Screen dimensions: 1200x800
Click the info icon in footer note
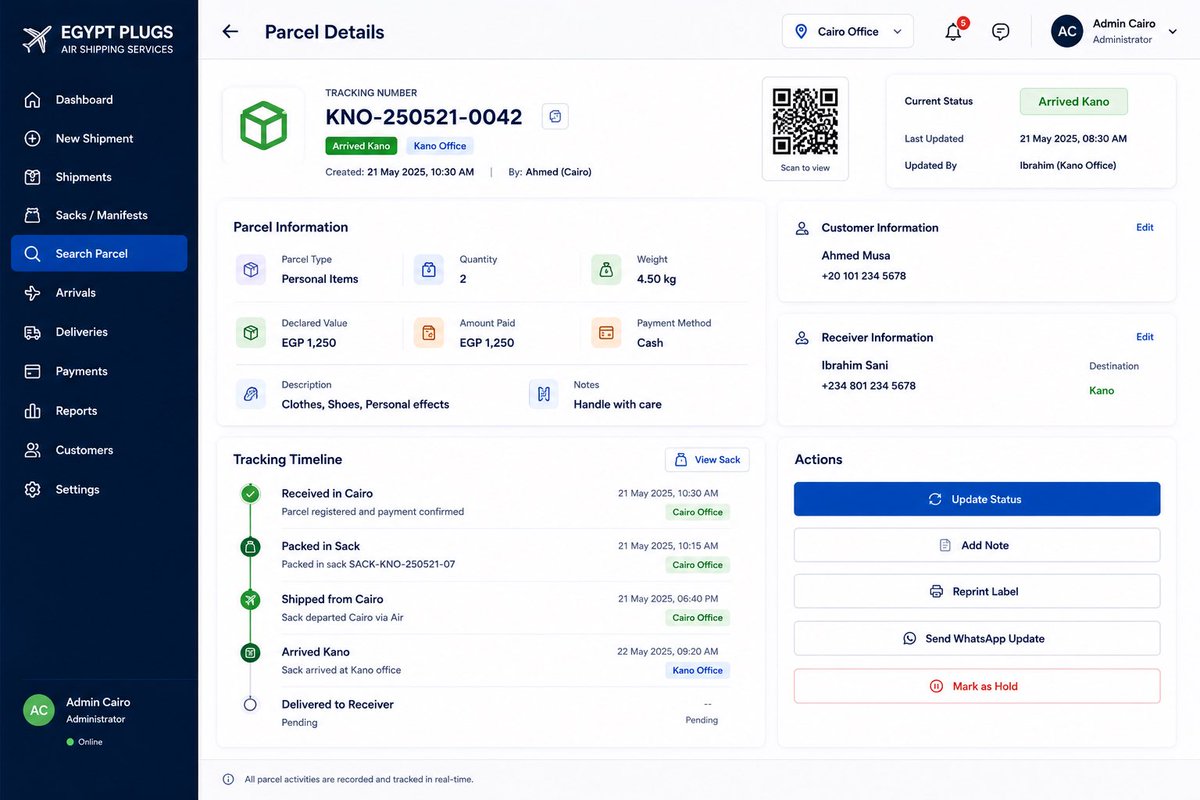pos(228,779)
